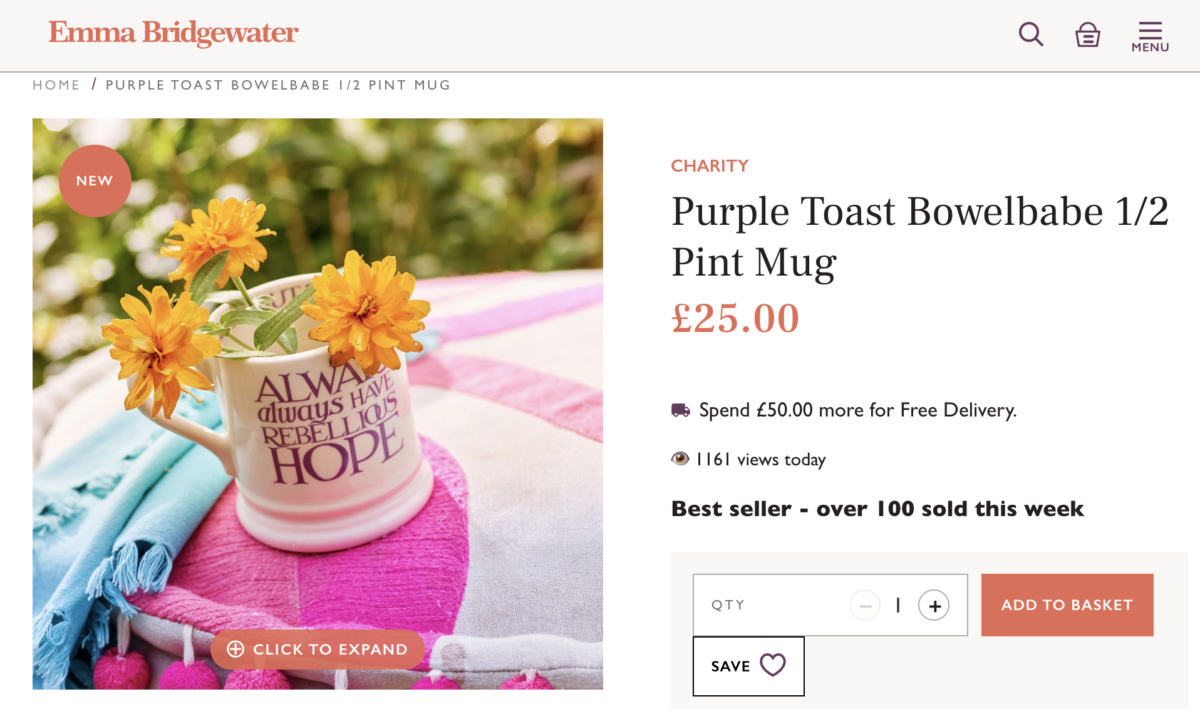Click the NEW badge on image
This screenshot has height=709, width=1200.
[x=95, y=181]
